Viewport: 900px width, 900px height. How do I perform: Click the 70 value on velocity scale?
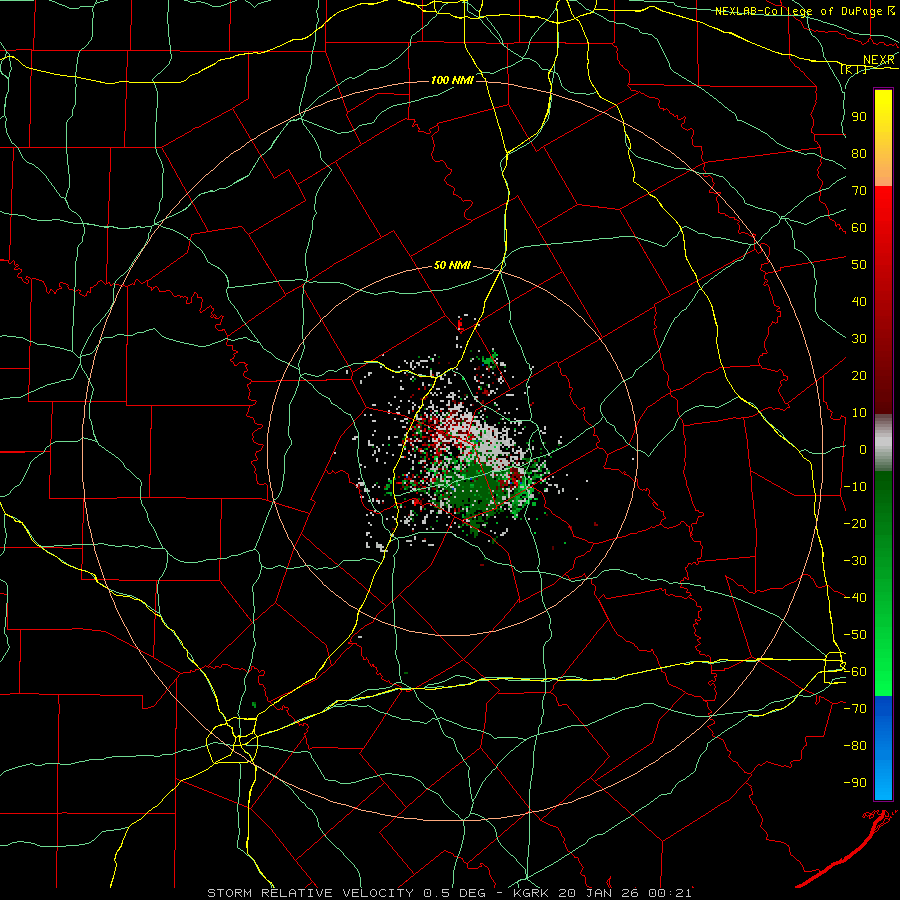(859, 191)
